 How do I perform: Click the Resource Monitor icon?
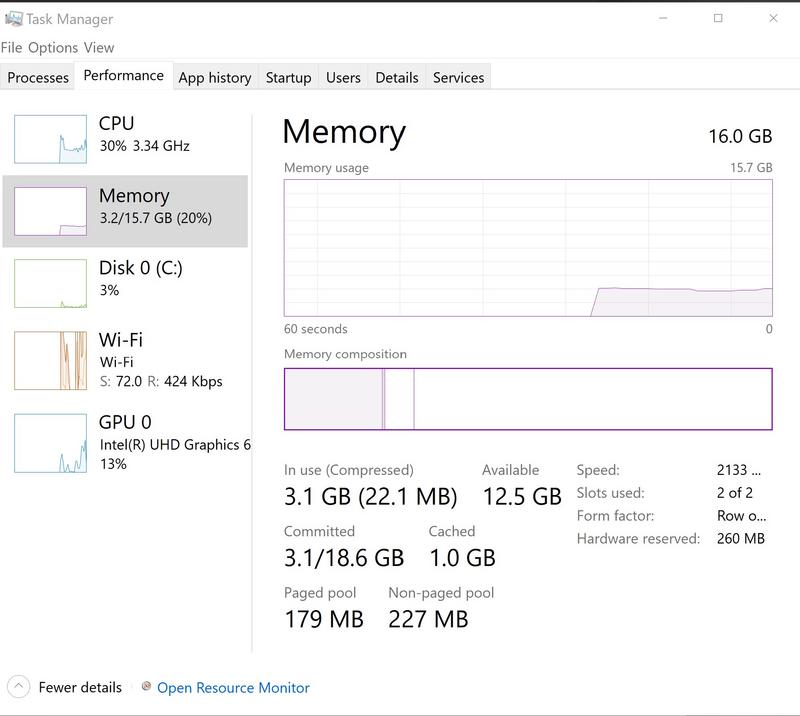click(x=147, y=687)
